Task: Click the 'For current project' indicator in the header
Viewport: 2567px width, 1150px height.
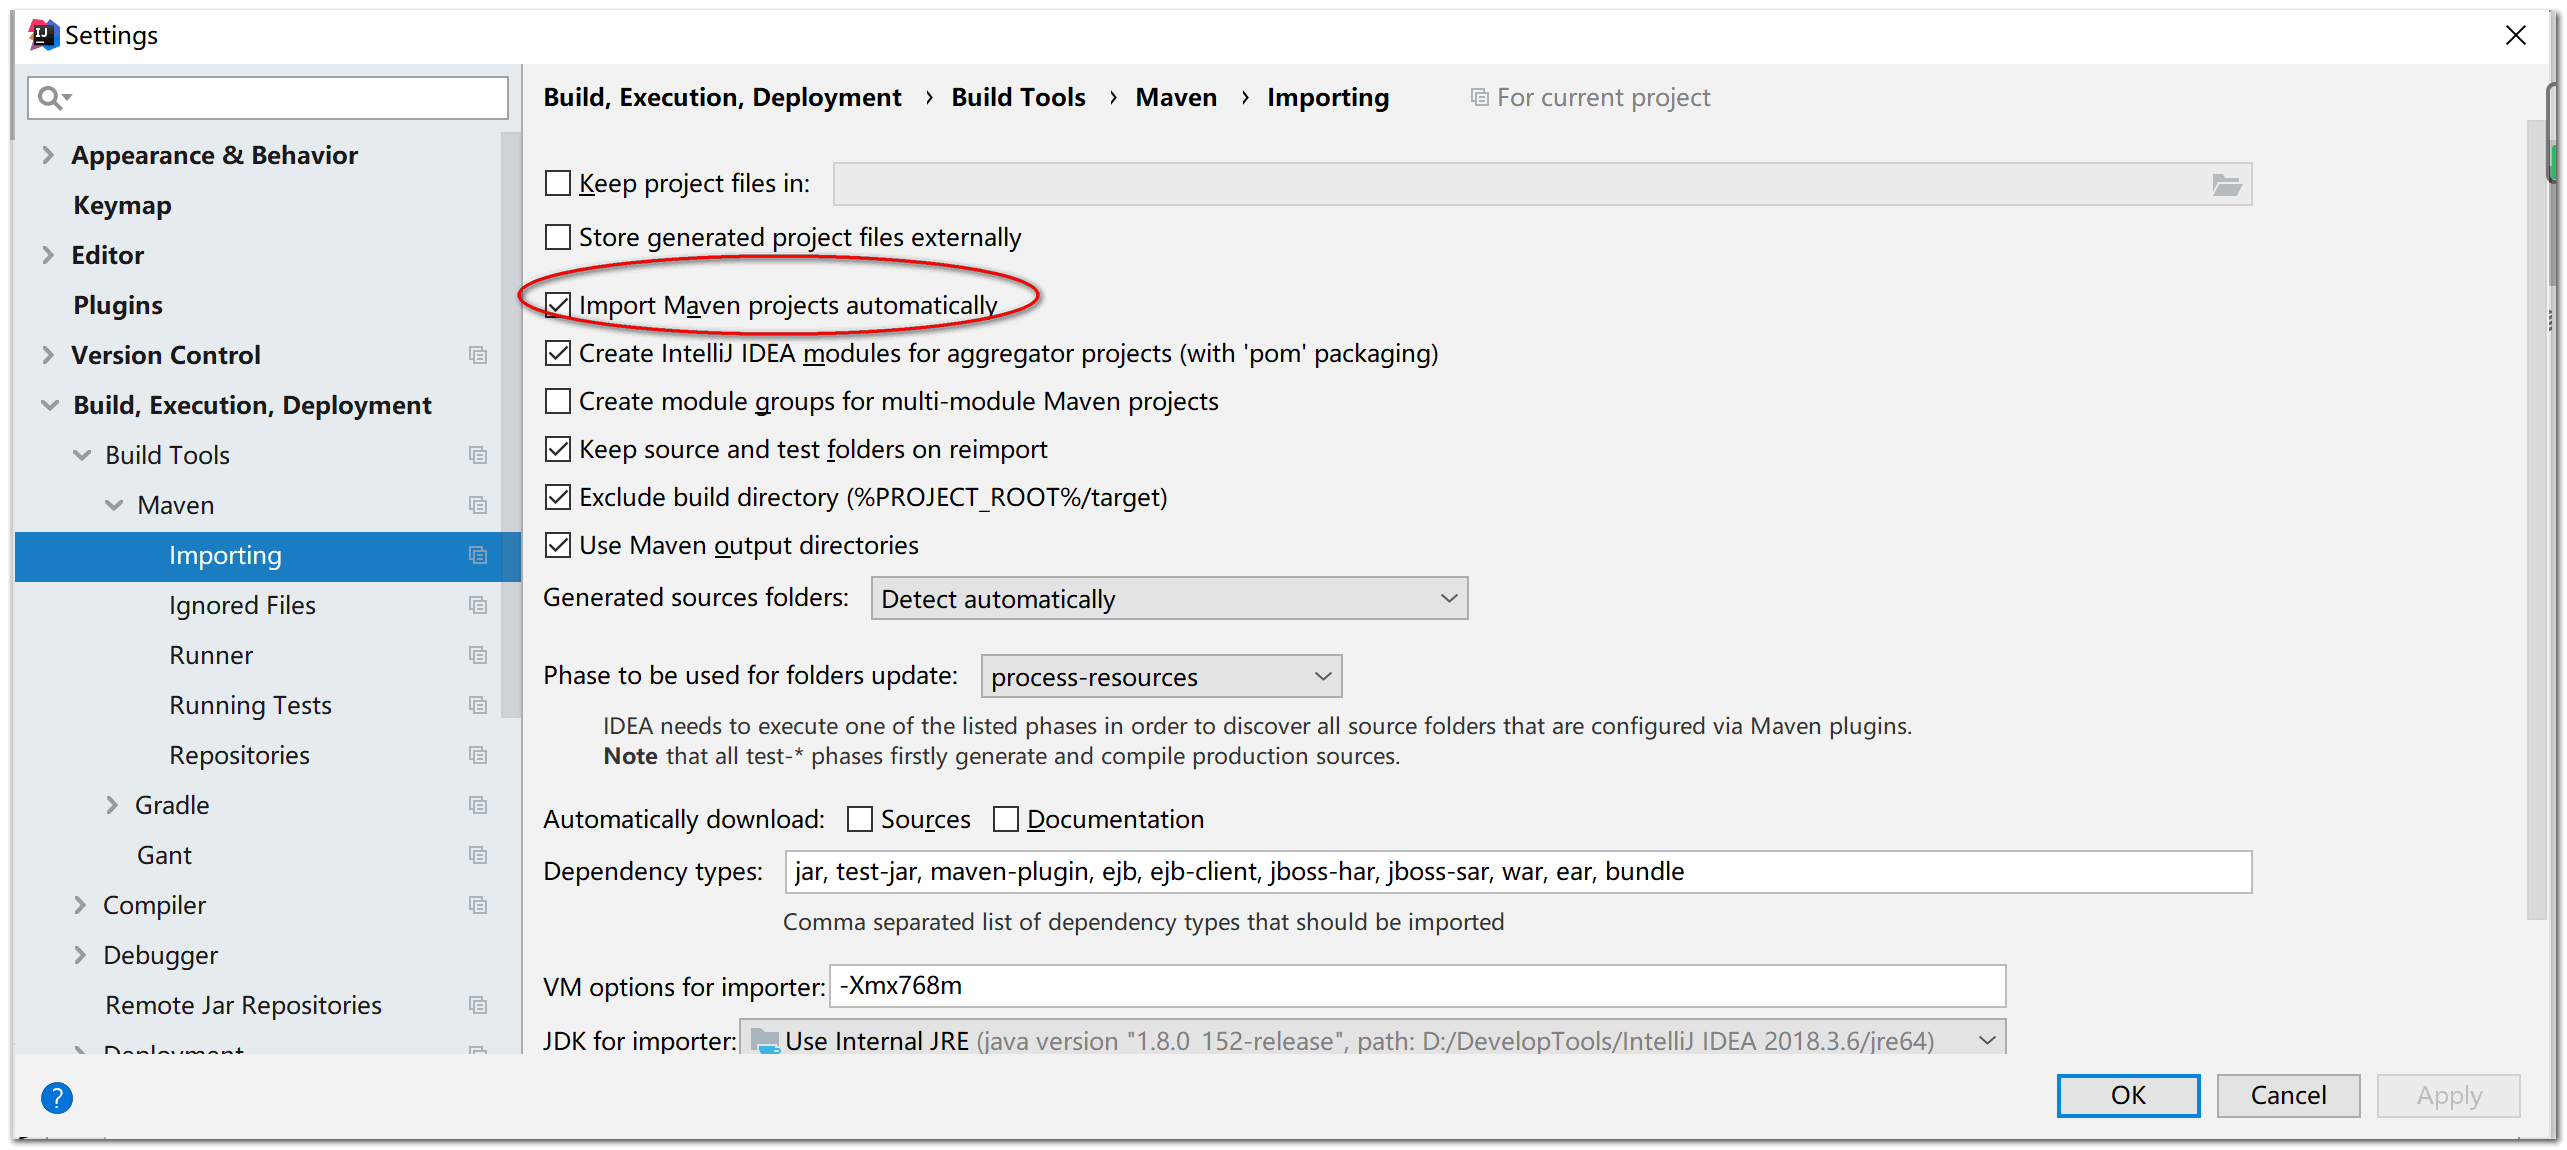Action: tap(1589, 97)
